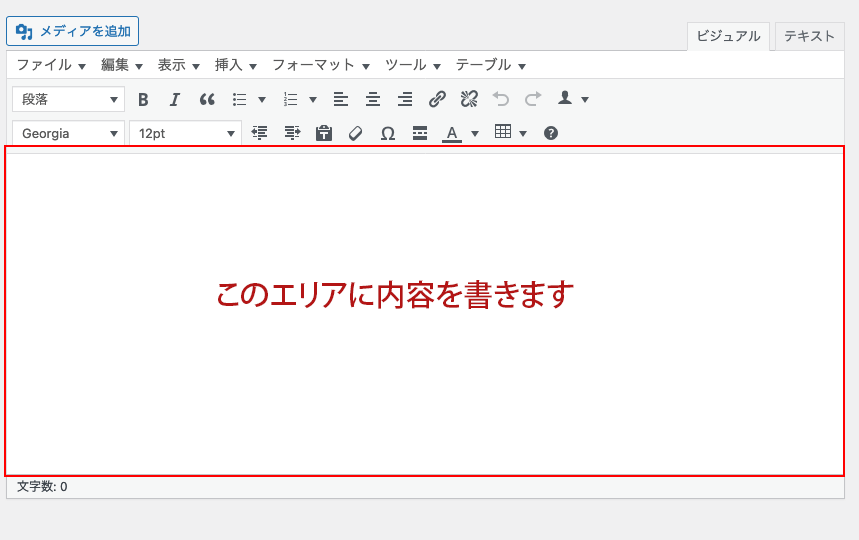The height and width of the screenshot is (540, 859).
Task: Insert a blockquote
Action: 207,99
